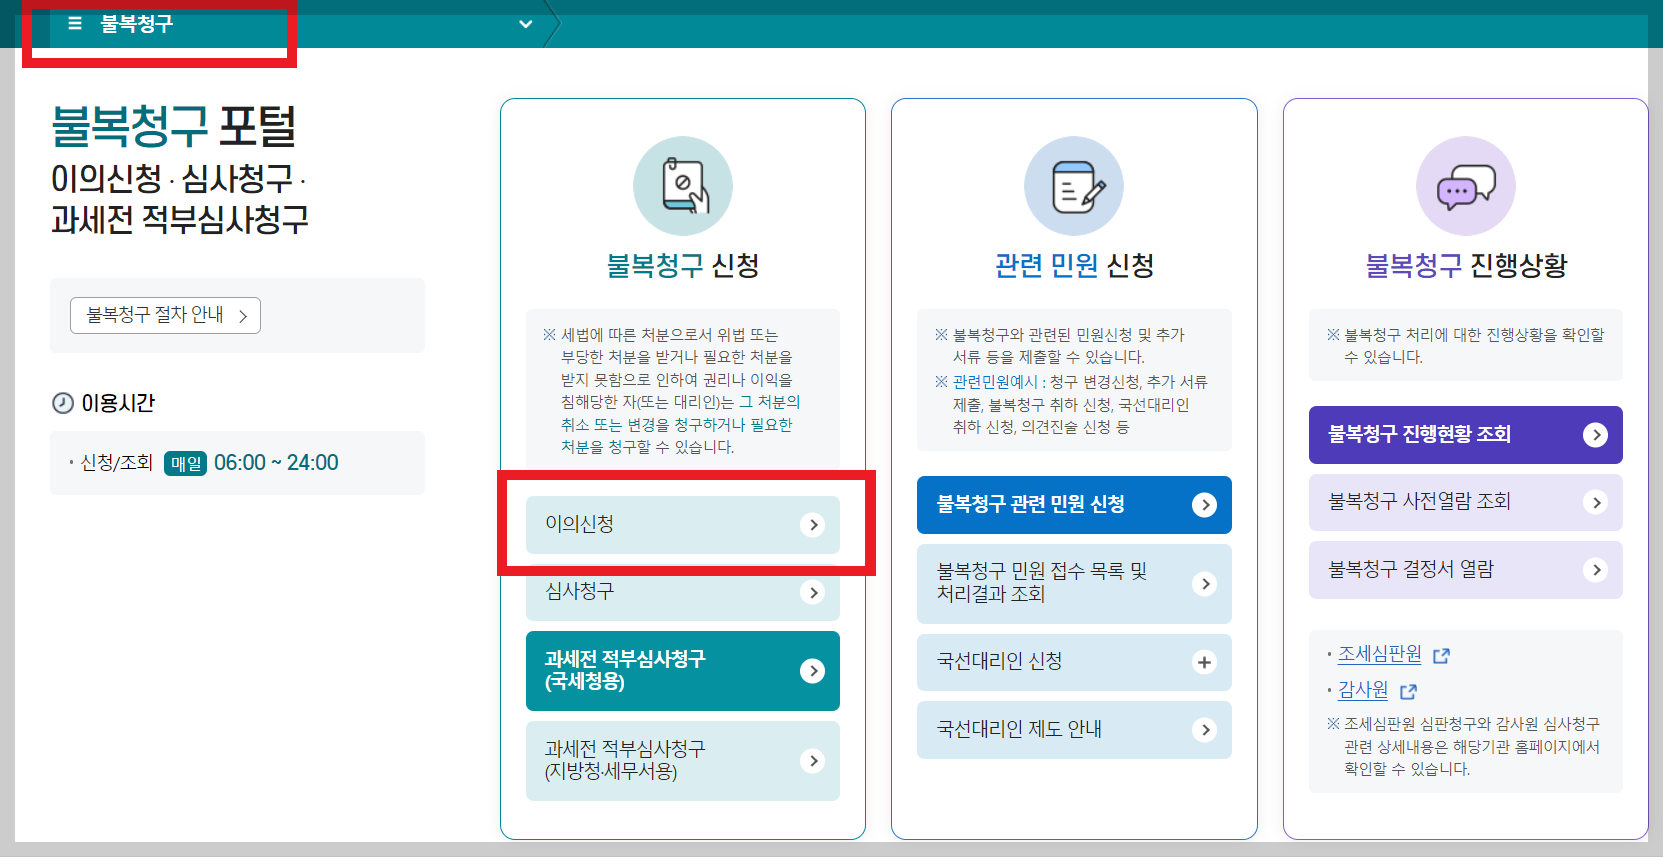This screenshot has width=1663, height=857.
Task: Open the 심사청구 button
Action: 683,592
